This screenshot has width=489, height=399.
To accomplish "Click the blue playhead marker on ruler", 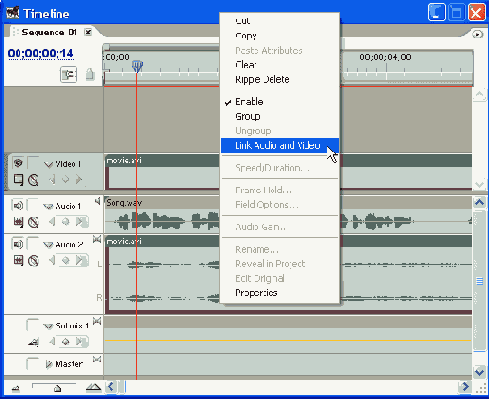I will point(137,66).
